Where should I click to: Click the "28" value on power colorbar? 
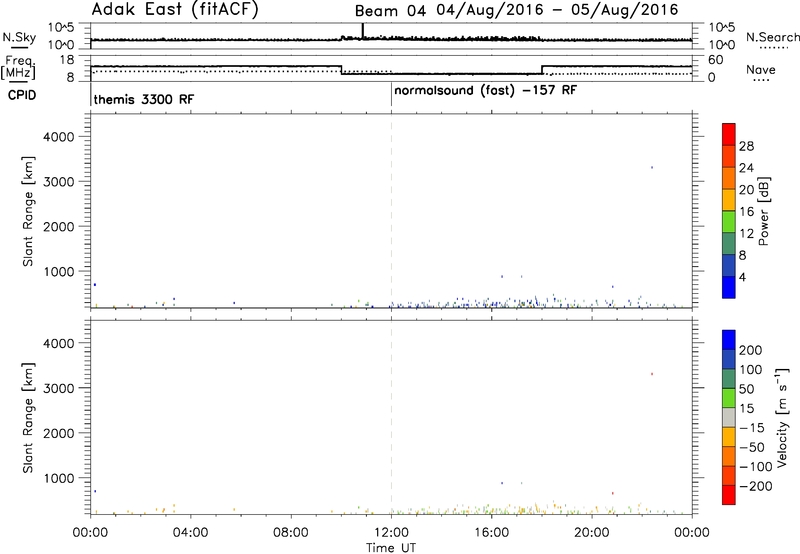[746, 146]
